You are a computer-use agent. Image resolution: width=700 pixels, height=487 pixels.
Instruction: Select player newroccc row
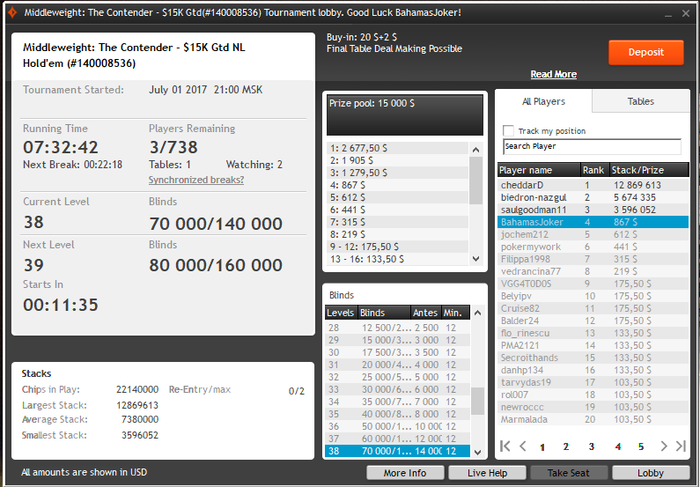(593, 407)
